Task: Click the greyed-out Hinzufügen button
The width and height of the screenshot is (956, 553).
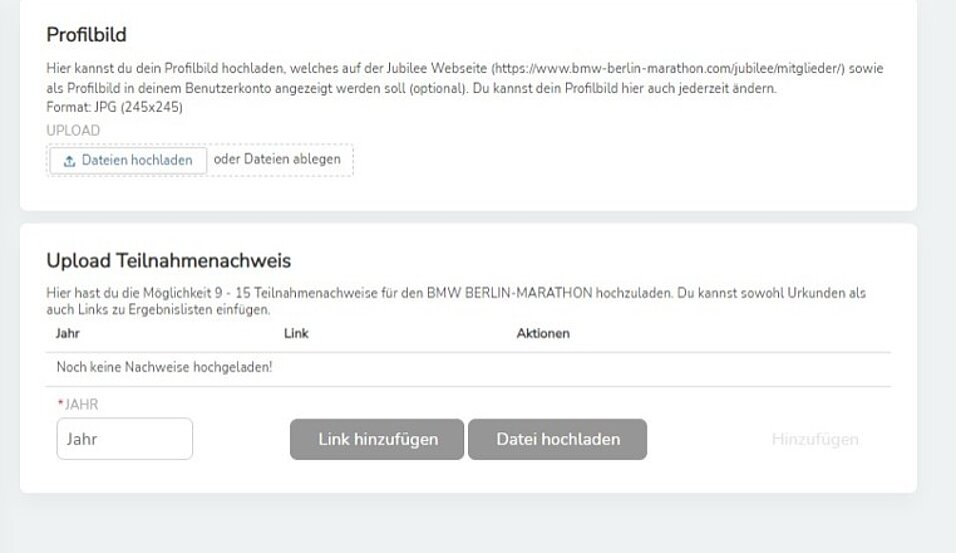Action: (815, 439)
